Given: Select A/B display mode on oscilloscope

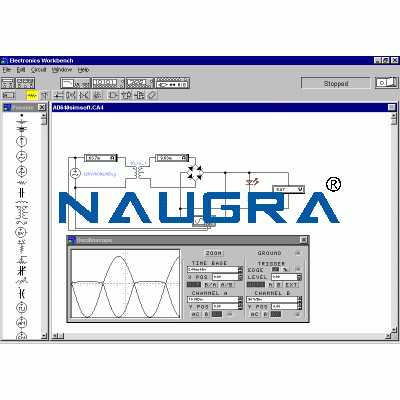Looking at the screenshot, I should (227, 285).
